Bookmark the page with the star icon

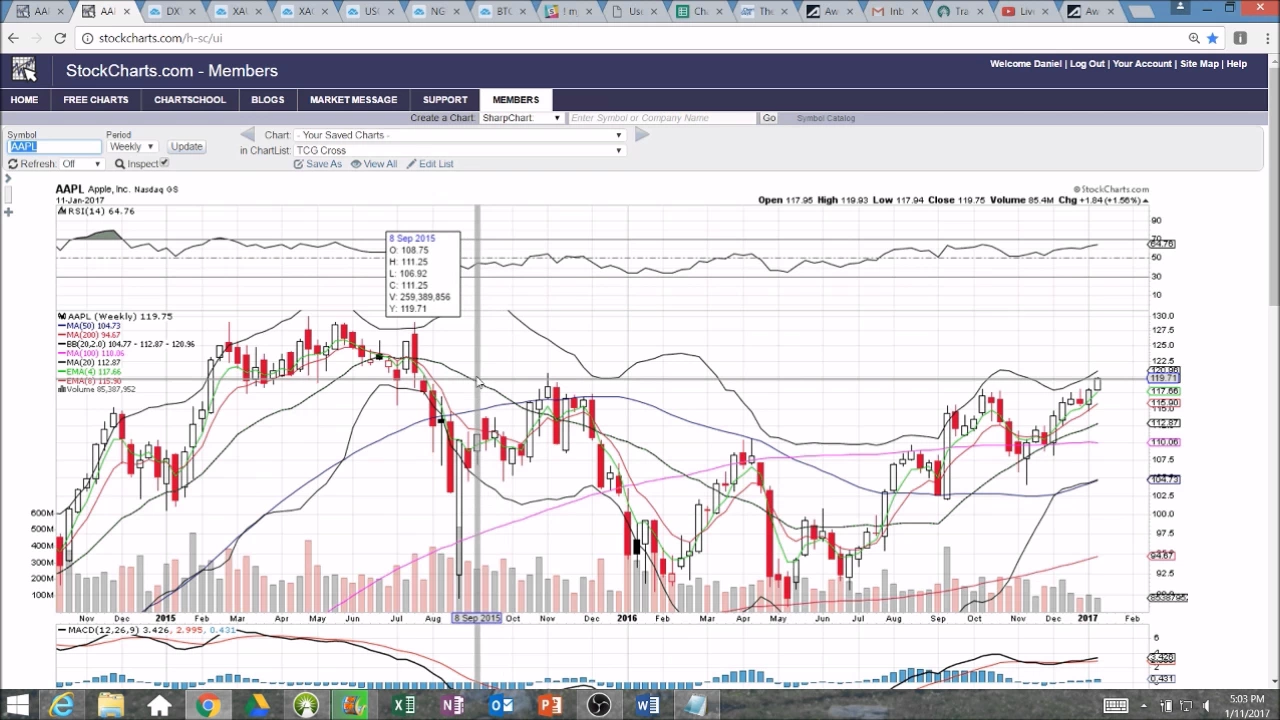pos(1212,38)
